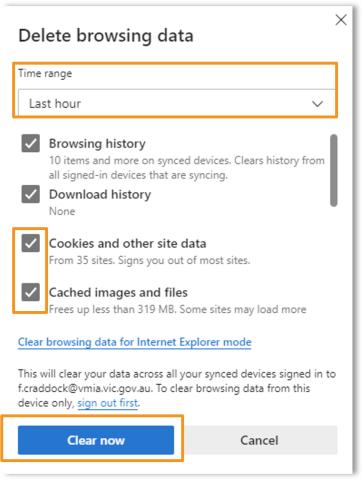The height and width of the screenshot is (480, 363).
Task: Click the Time range field label
Action: pyautogui.click(x=45, y=73)
